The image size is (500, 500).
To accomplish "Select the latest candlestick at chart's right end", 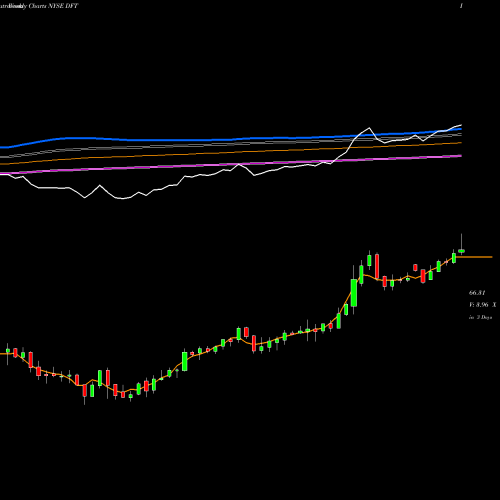I will (462, 251).
